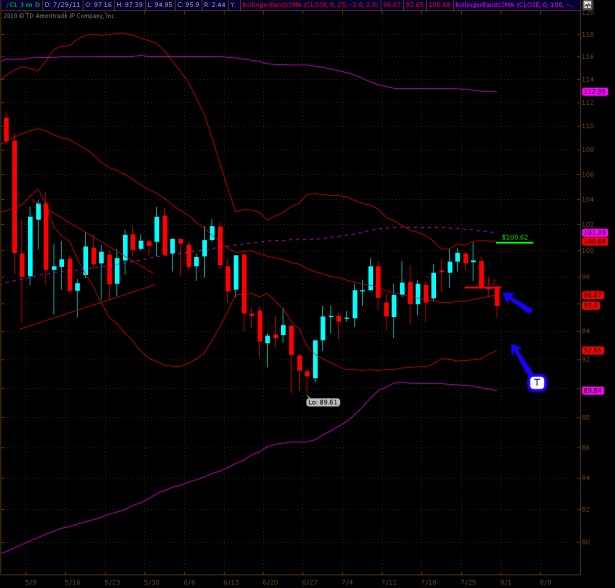Click the 5/9 date label
Viewport: 615px width, 588px height.
point(31,583)
